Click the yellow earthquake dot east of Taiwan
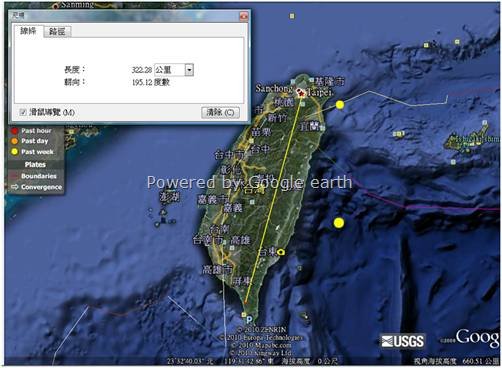Screen dimensions: 502x368 339,223
